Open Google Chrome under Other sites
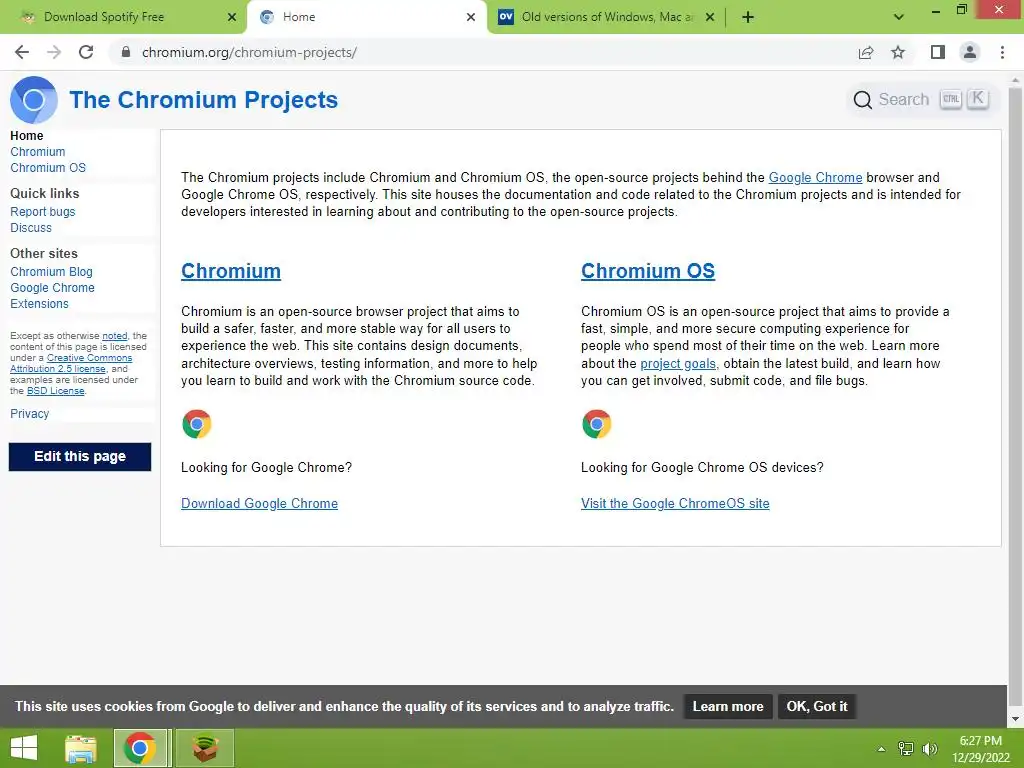The image size is (1024, 768). (52, 287)
